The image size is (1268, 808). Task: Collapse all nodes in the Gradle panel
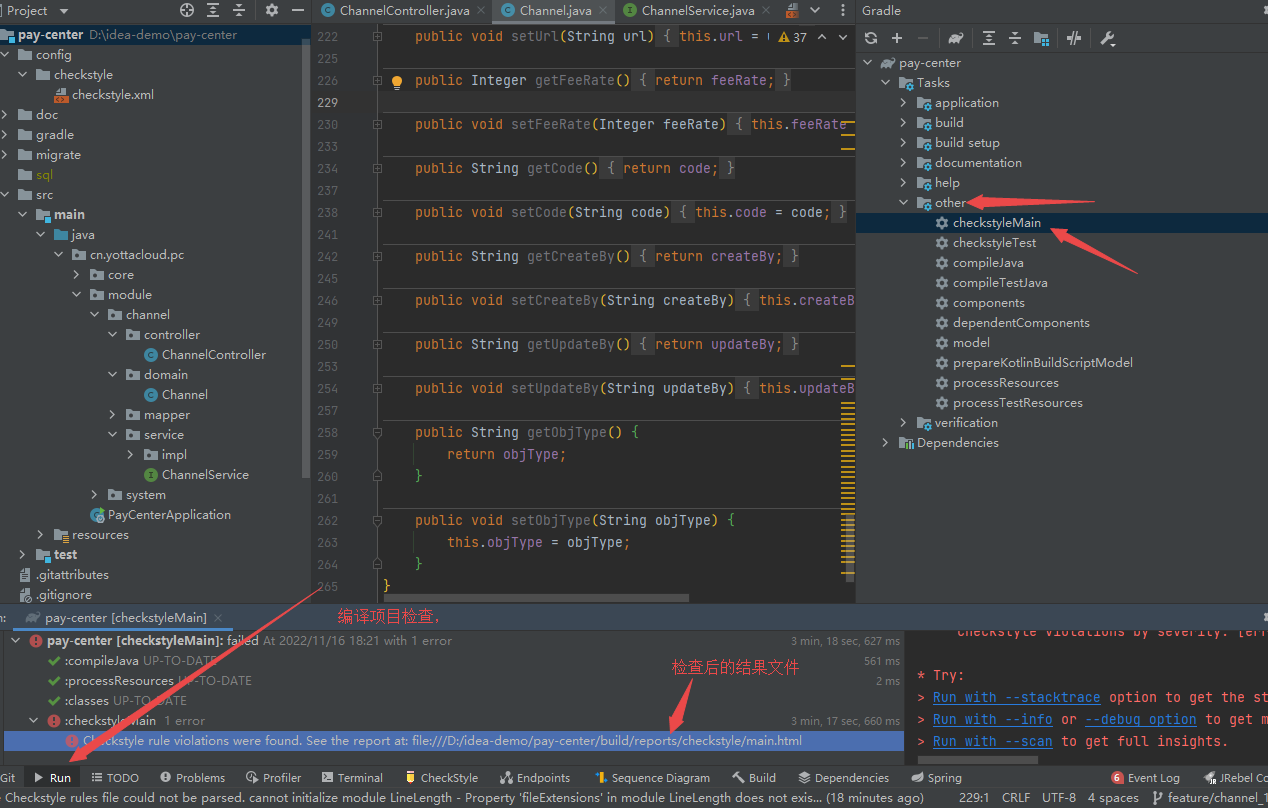tap(1015, 38)
